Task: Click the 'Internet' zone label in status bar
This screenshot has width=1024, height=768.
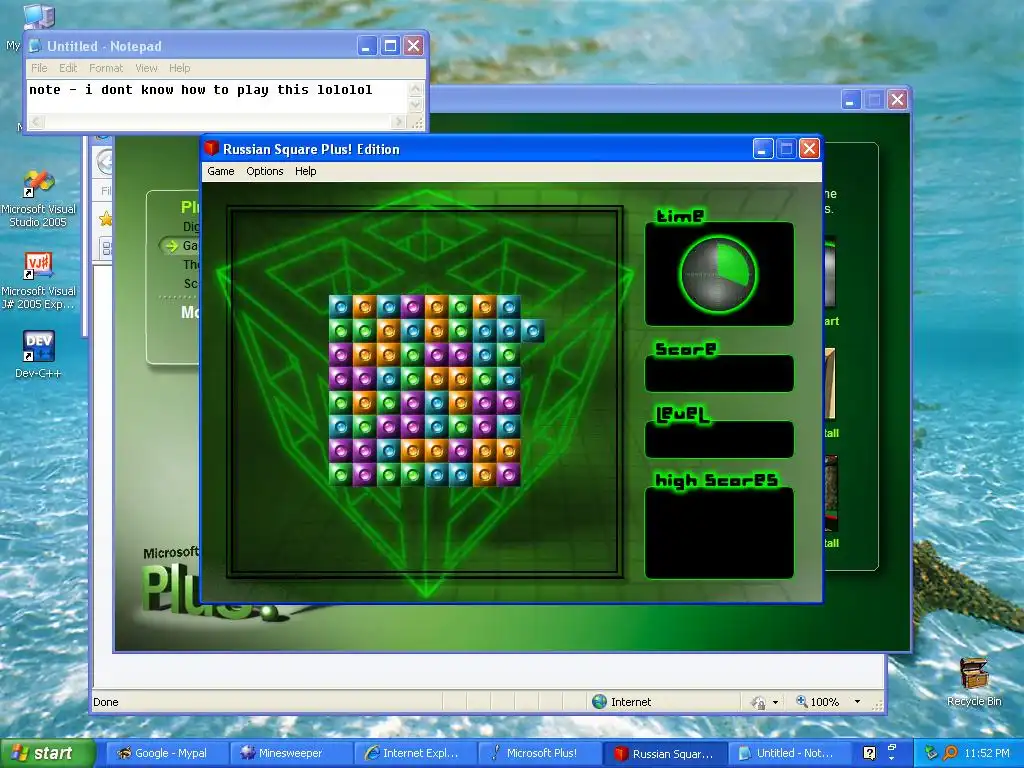Action: (631, 702)
